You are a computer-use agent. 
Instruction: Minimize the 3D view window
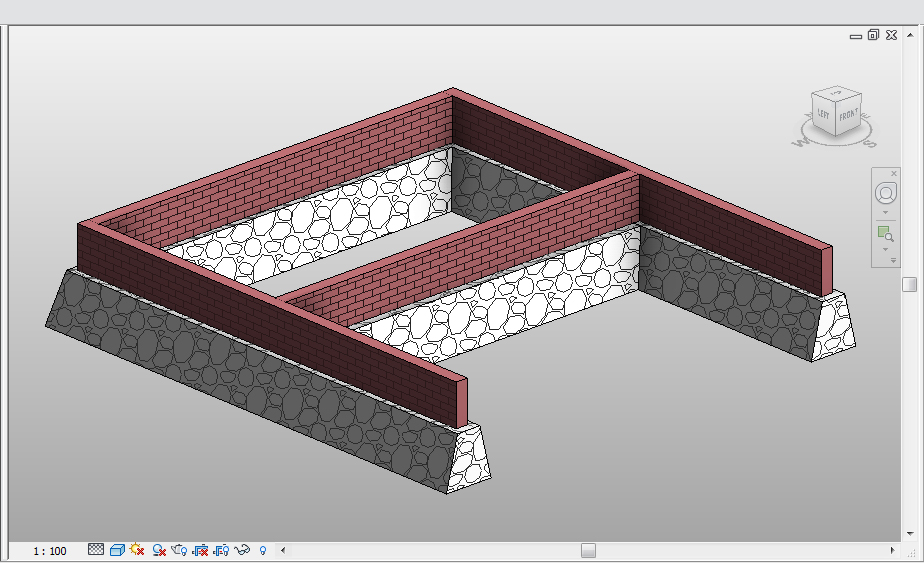tap(856, 36)
